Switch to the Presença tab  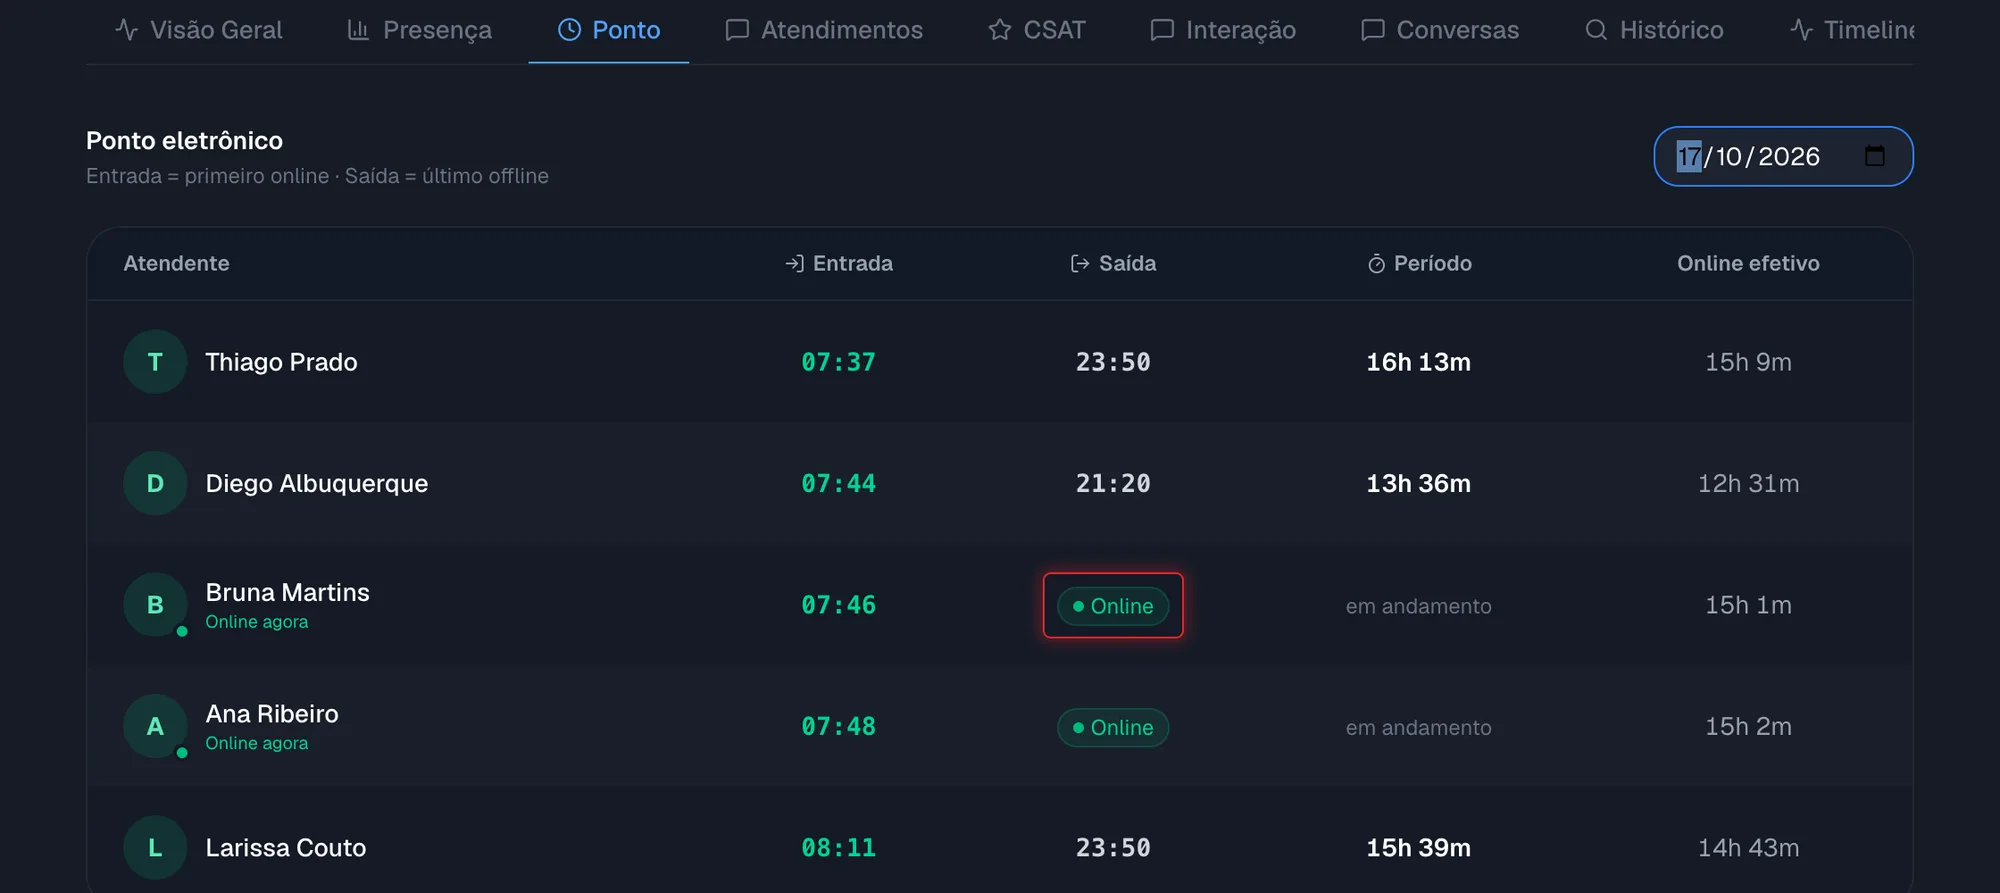[419, 30]
